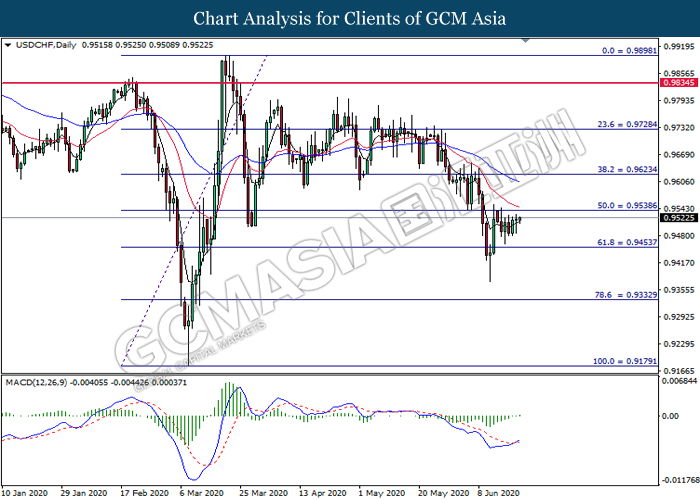Select the red 0.98345 price level tag
The height and width of the screenshot is (500, 700).
tap(678, 83)
